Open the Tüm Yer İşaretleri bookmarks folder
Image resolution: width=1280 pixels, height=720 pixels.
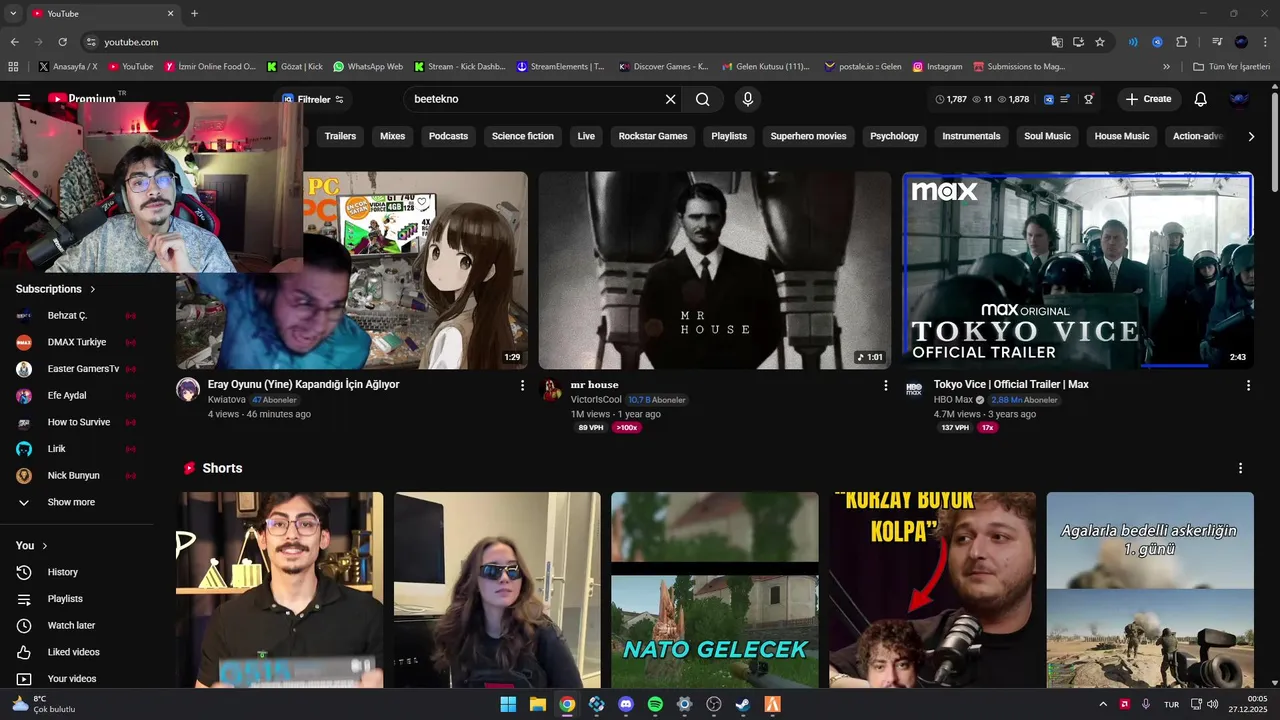[x=1232, y=67]
